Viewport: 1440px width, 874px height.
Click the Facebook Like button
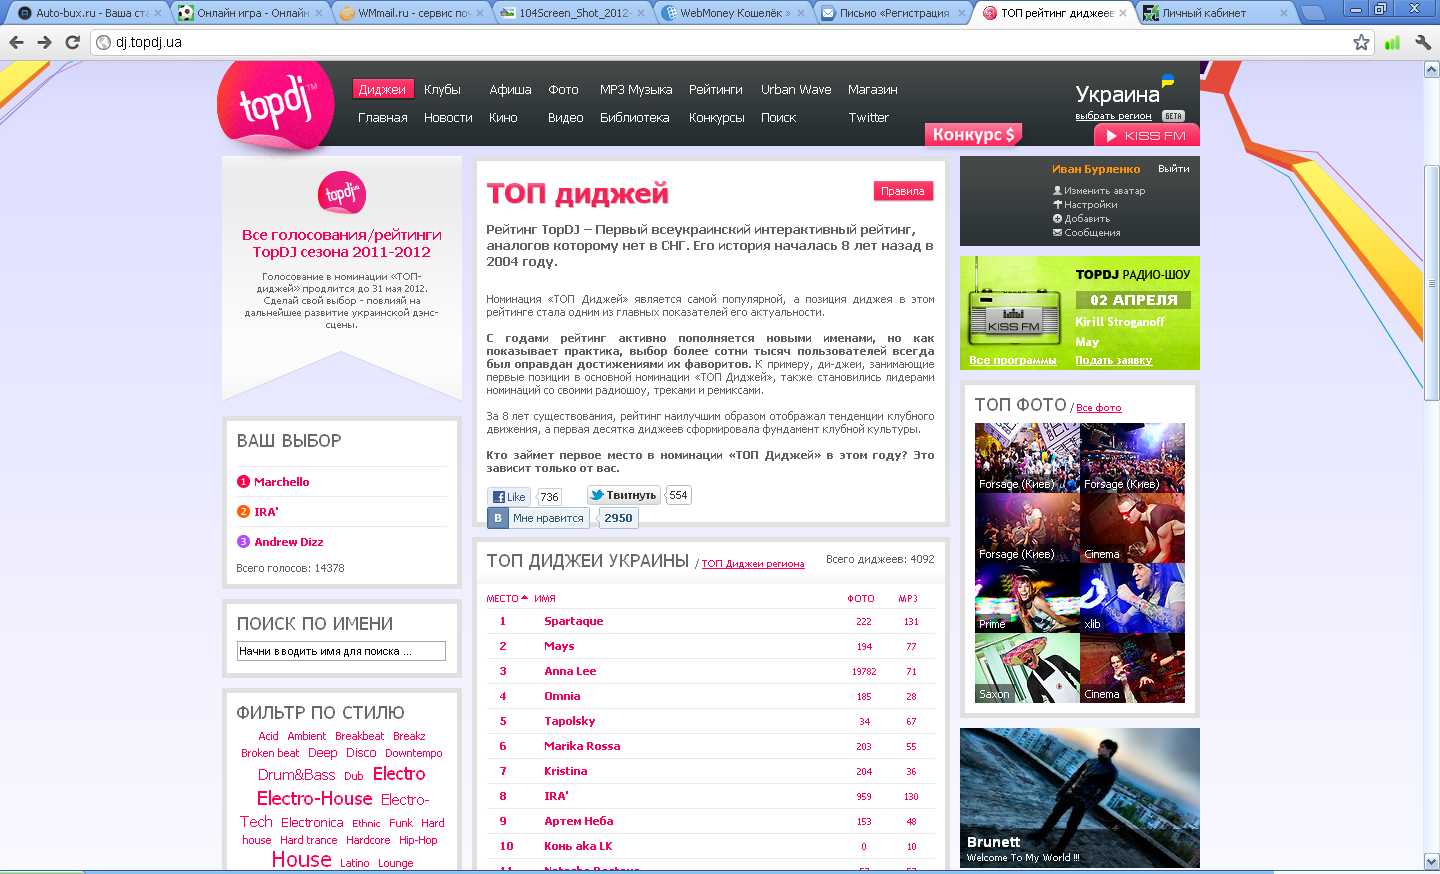click(509, 497)
